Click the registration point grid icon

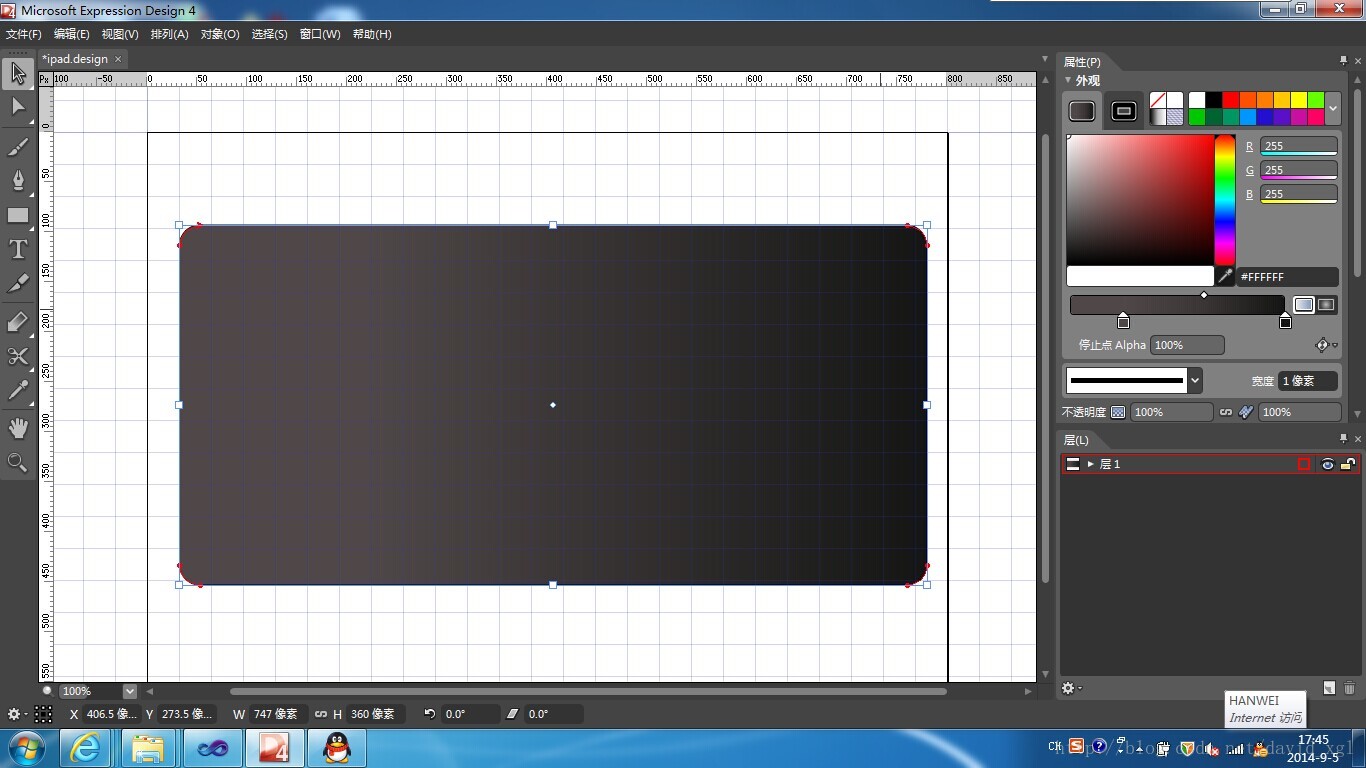pyautogui.click(x=44, y=714)
